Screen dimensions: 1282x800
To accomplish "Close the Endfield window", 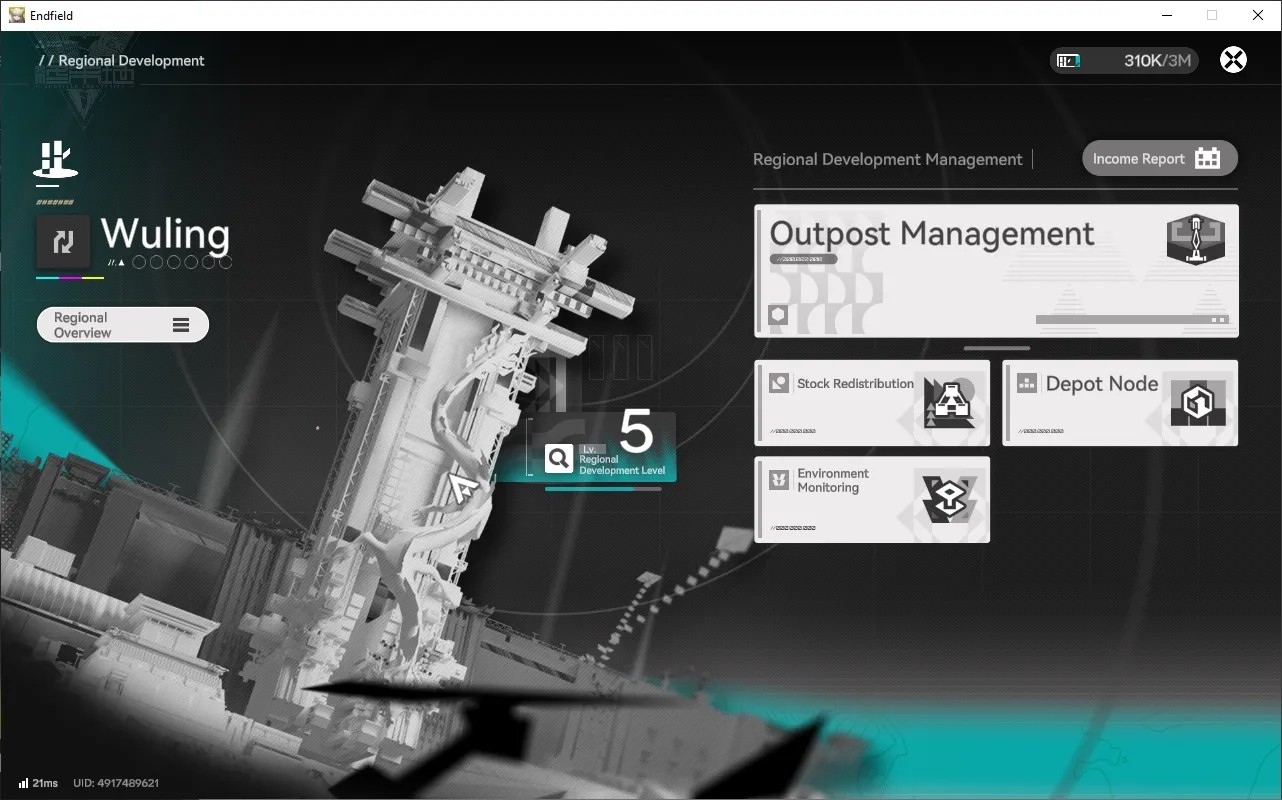I will 1258,15.
